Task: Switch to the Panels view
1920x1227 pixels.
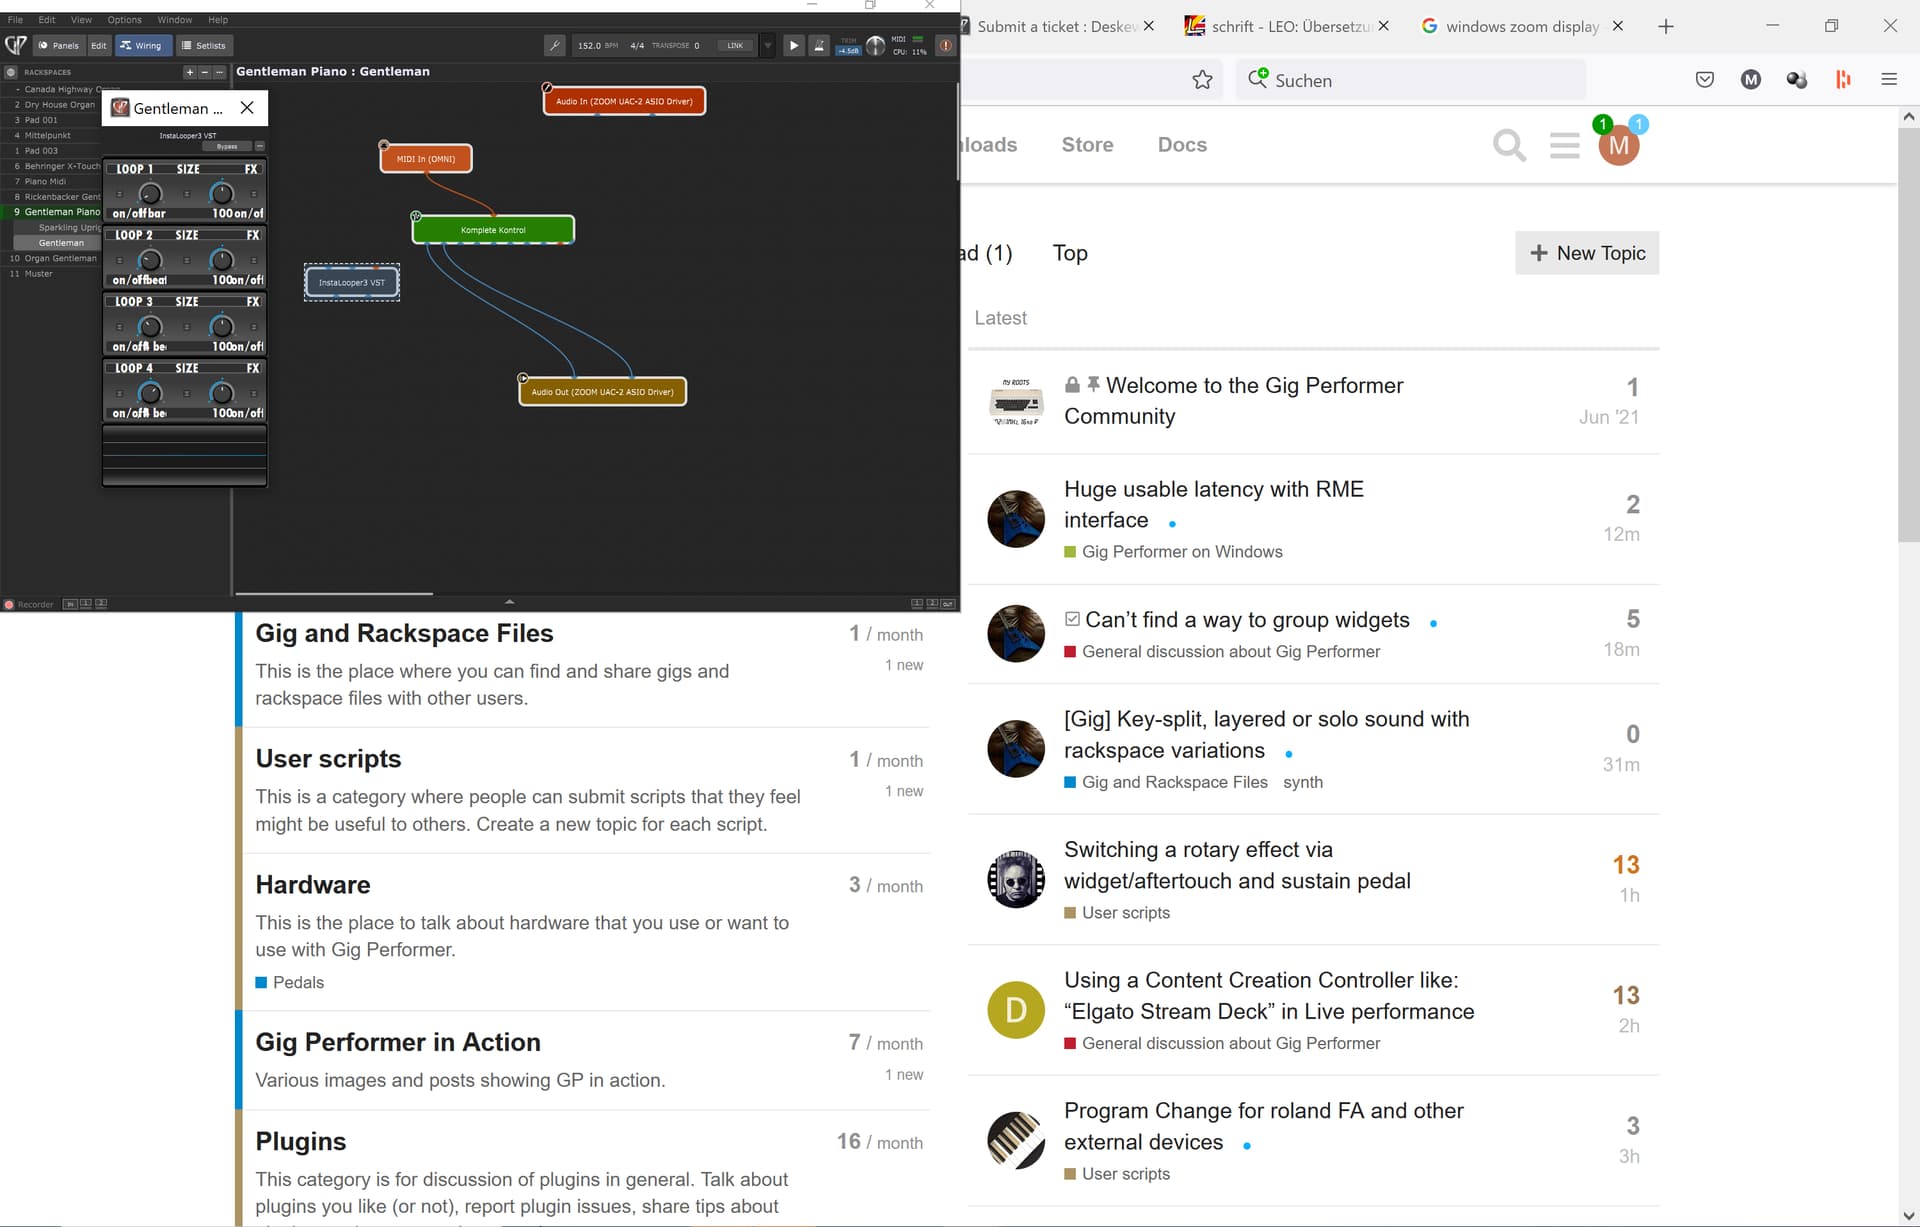Action: click(59, 45)
